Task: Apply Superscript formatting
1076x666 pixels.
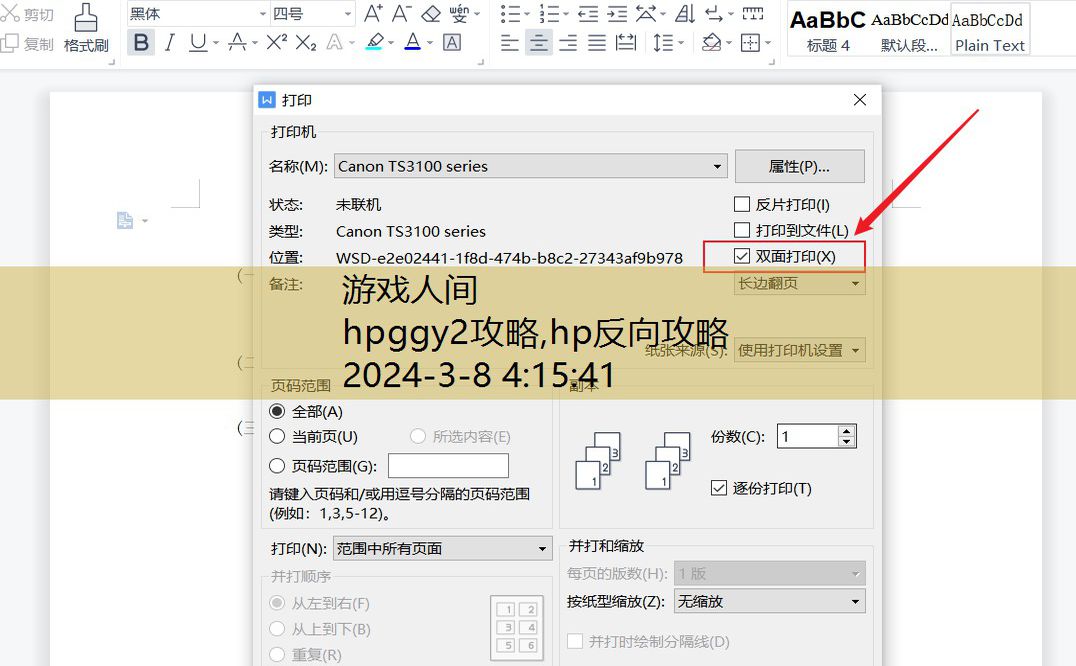Action: (x=276, y=43)
